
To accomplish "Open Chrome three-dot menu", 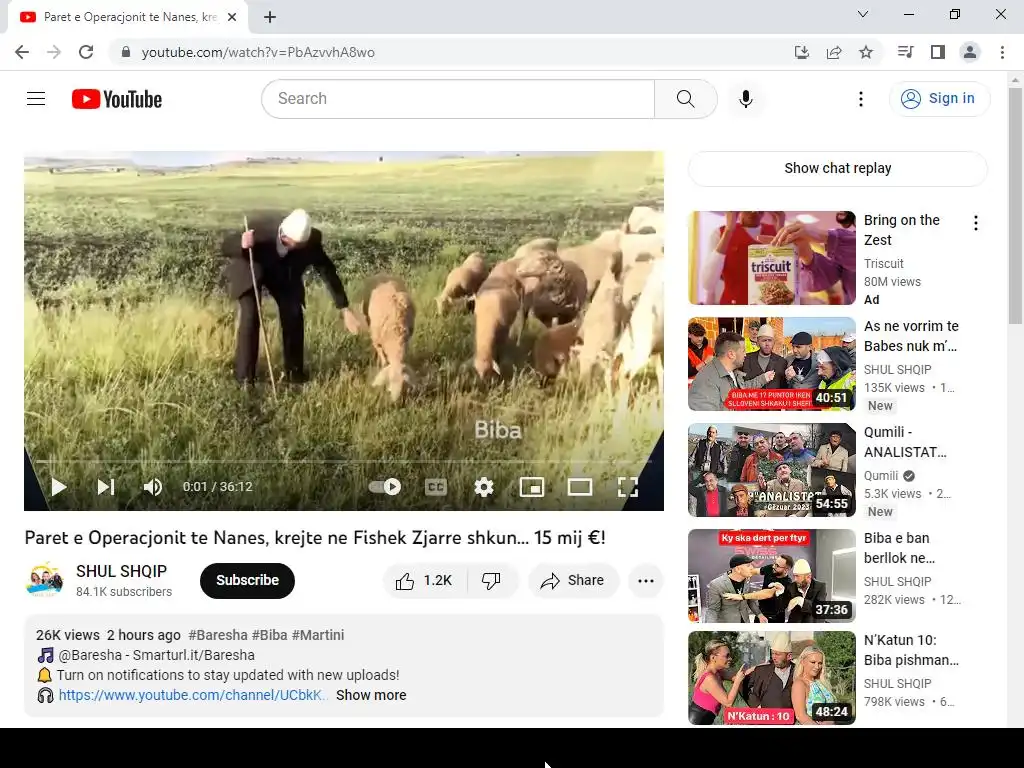I will 1002,52.
